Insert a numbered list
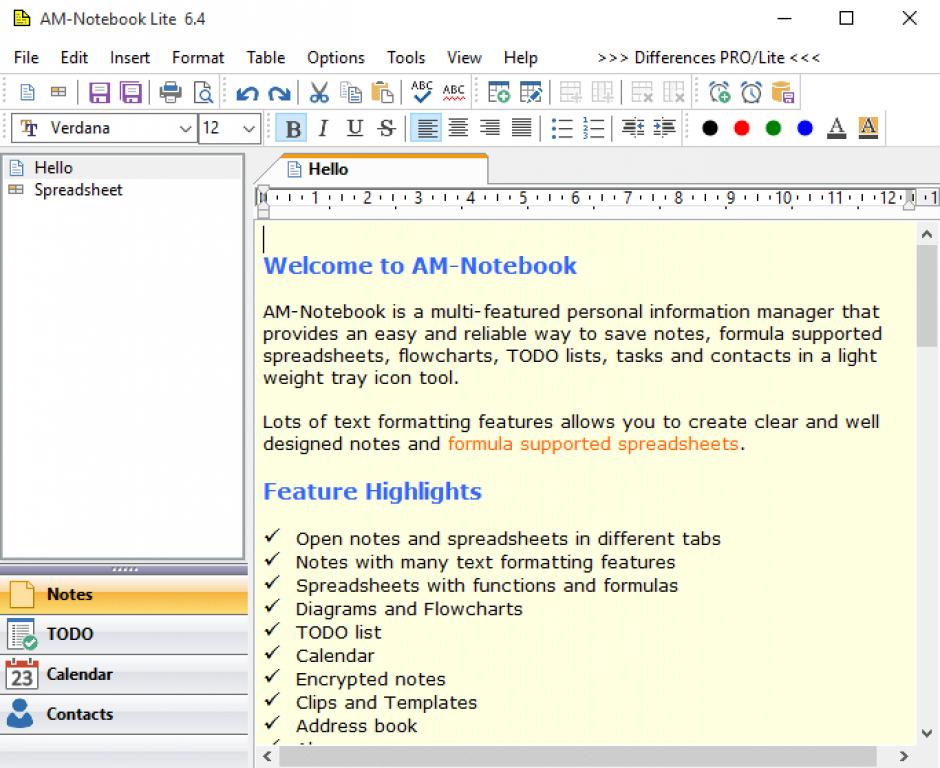This screenshot has height=768, width=940. pyautogui.click(x=593, y=128)
